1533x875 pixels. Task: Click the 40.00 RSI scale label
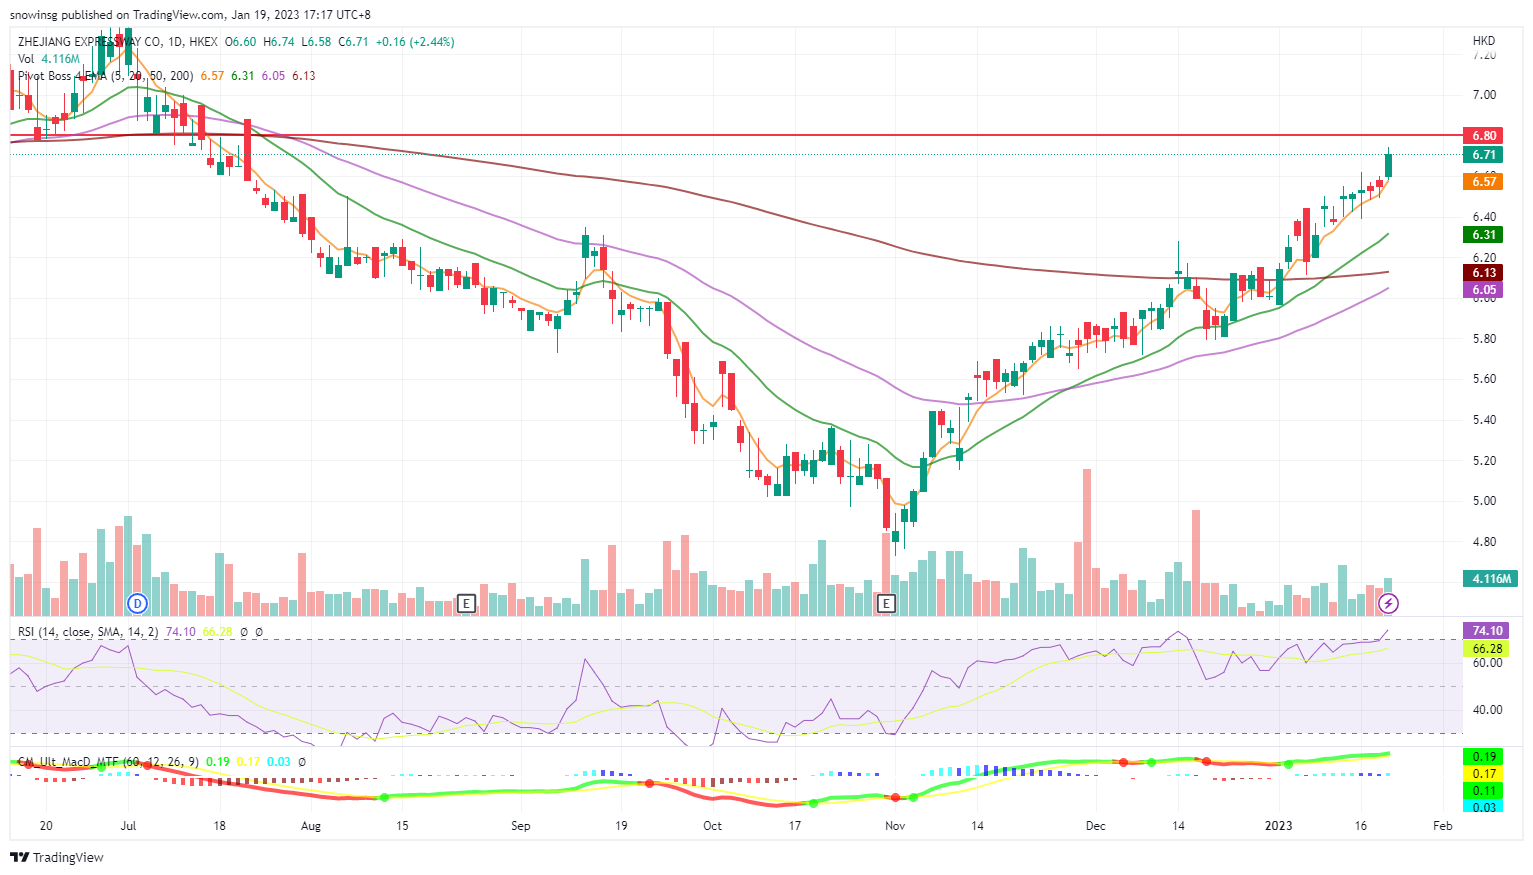1487,710
